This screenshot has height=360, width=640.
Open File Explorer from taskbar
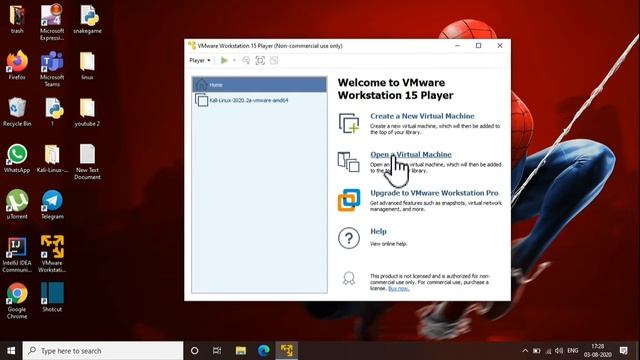click(x=241, y=351)
